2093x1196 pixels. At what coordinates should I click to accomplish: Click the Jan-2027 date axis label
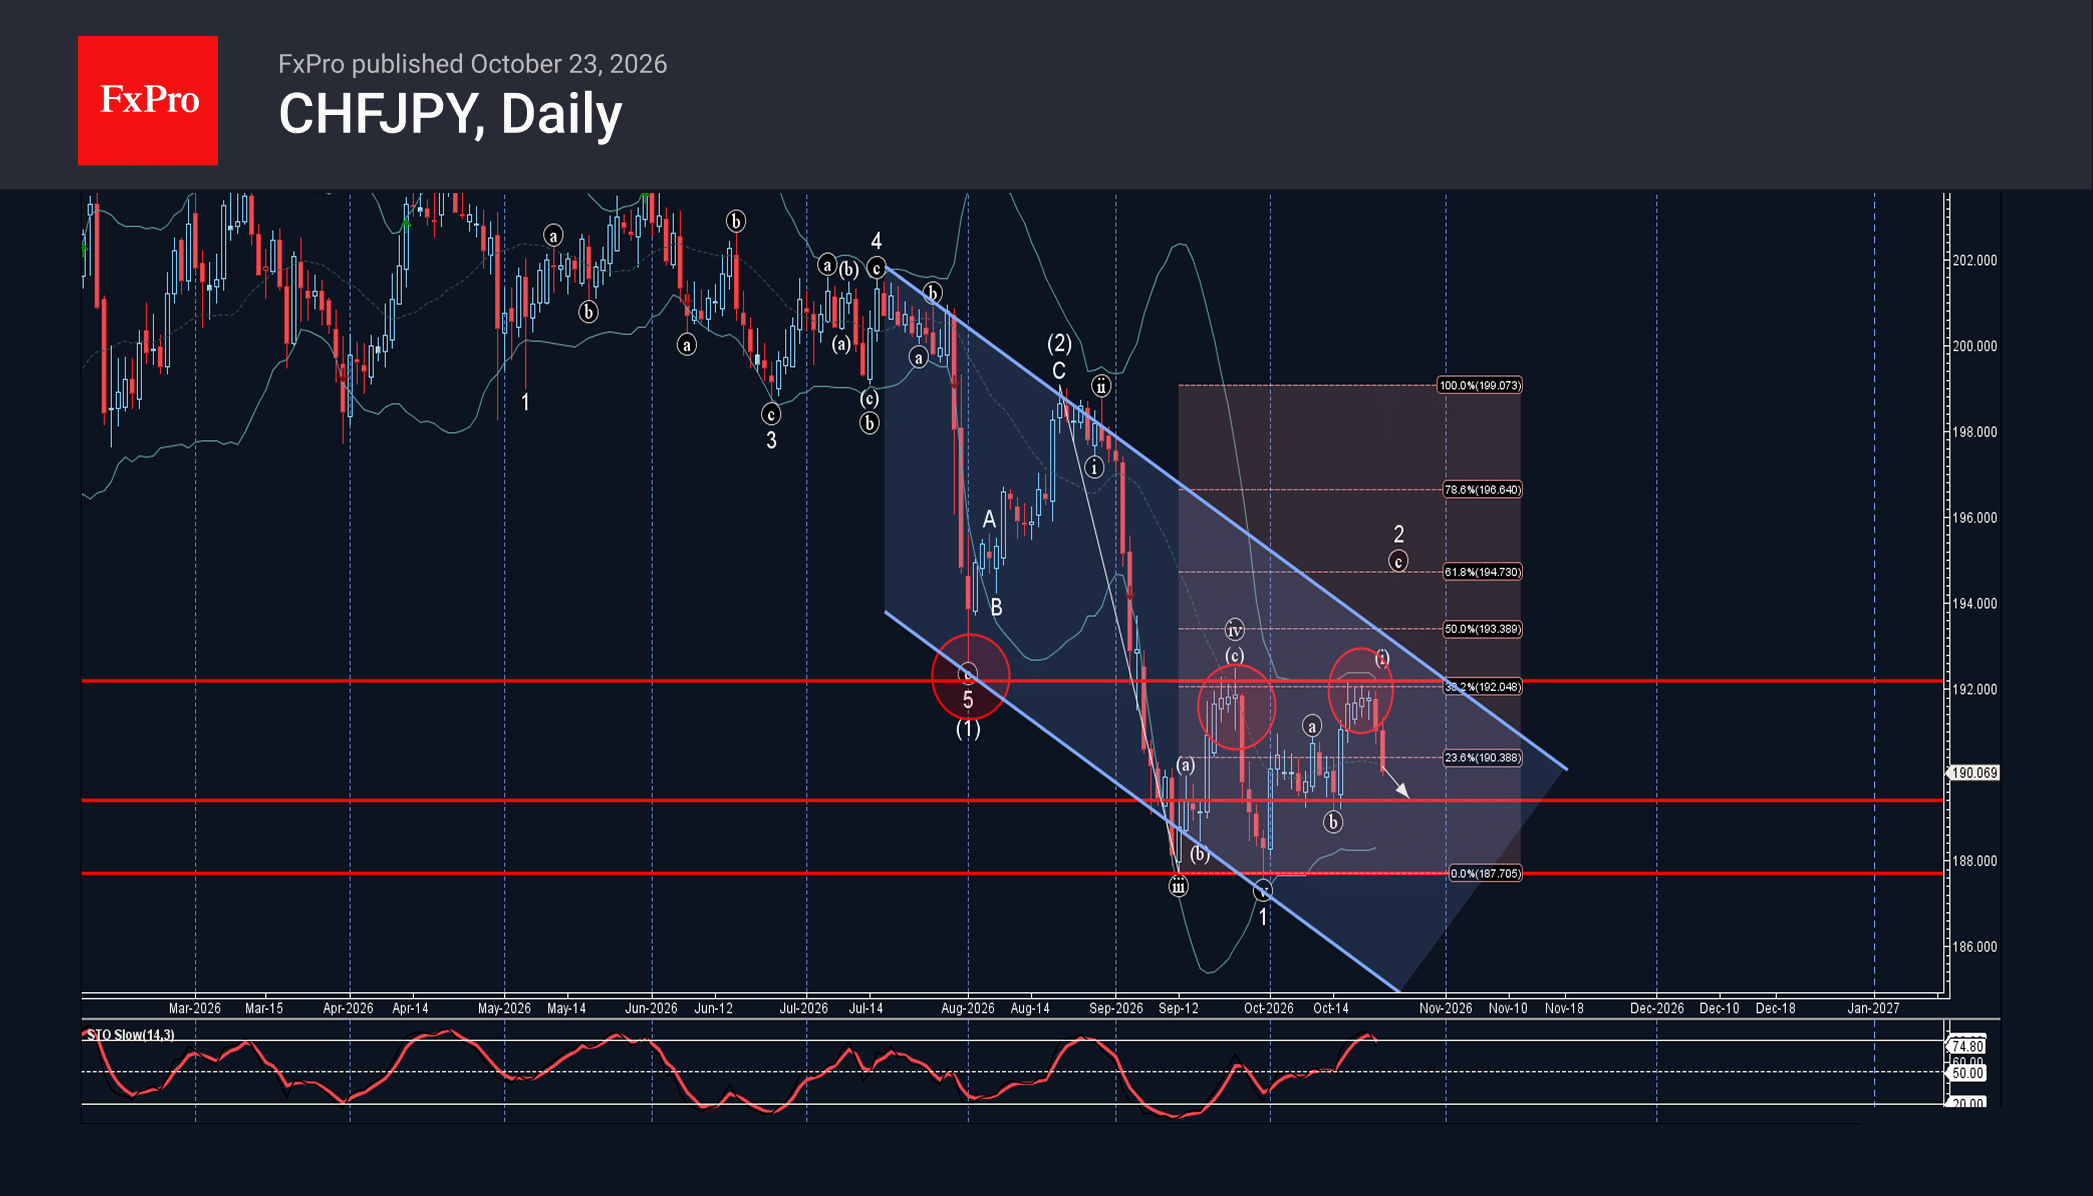1873,1008
